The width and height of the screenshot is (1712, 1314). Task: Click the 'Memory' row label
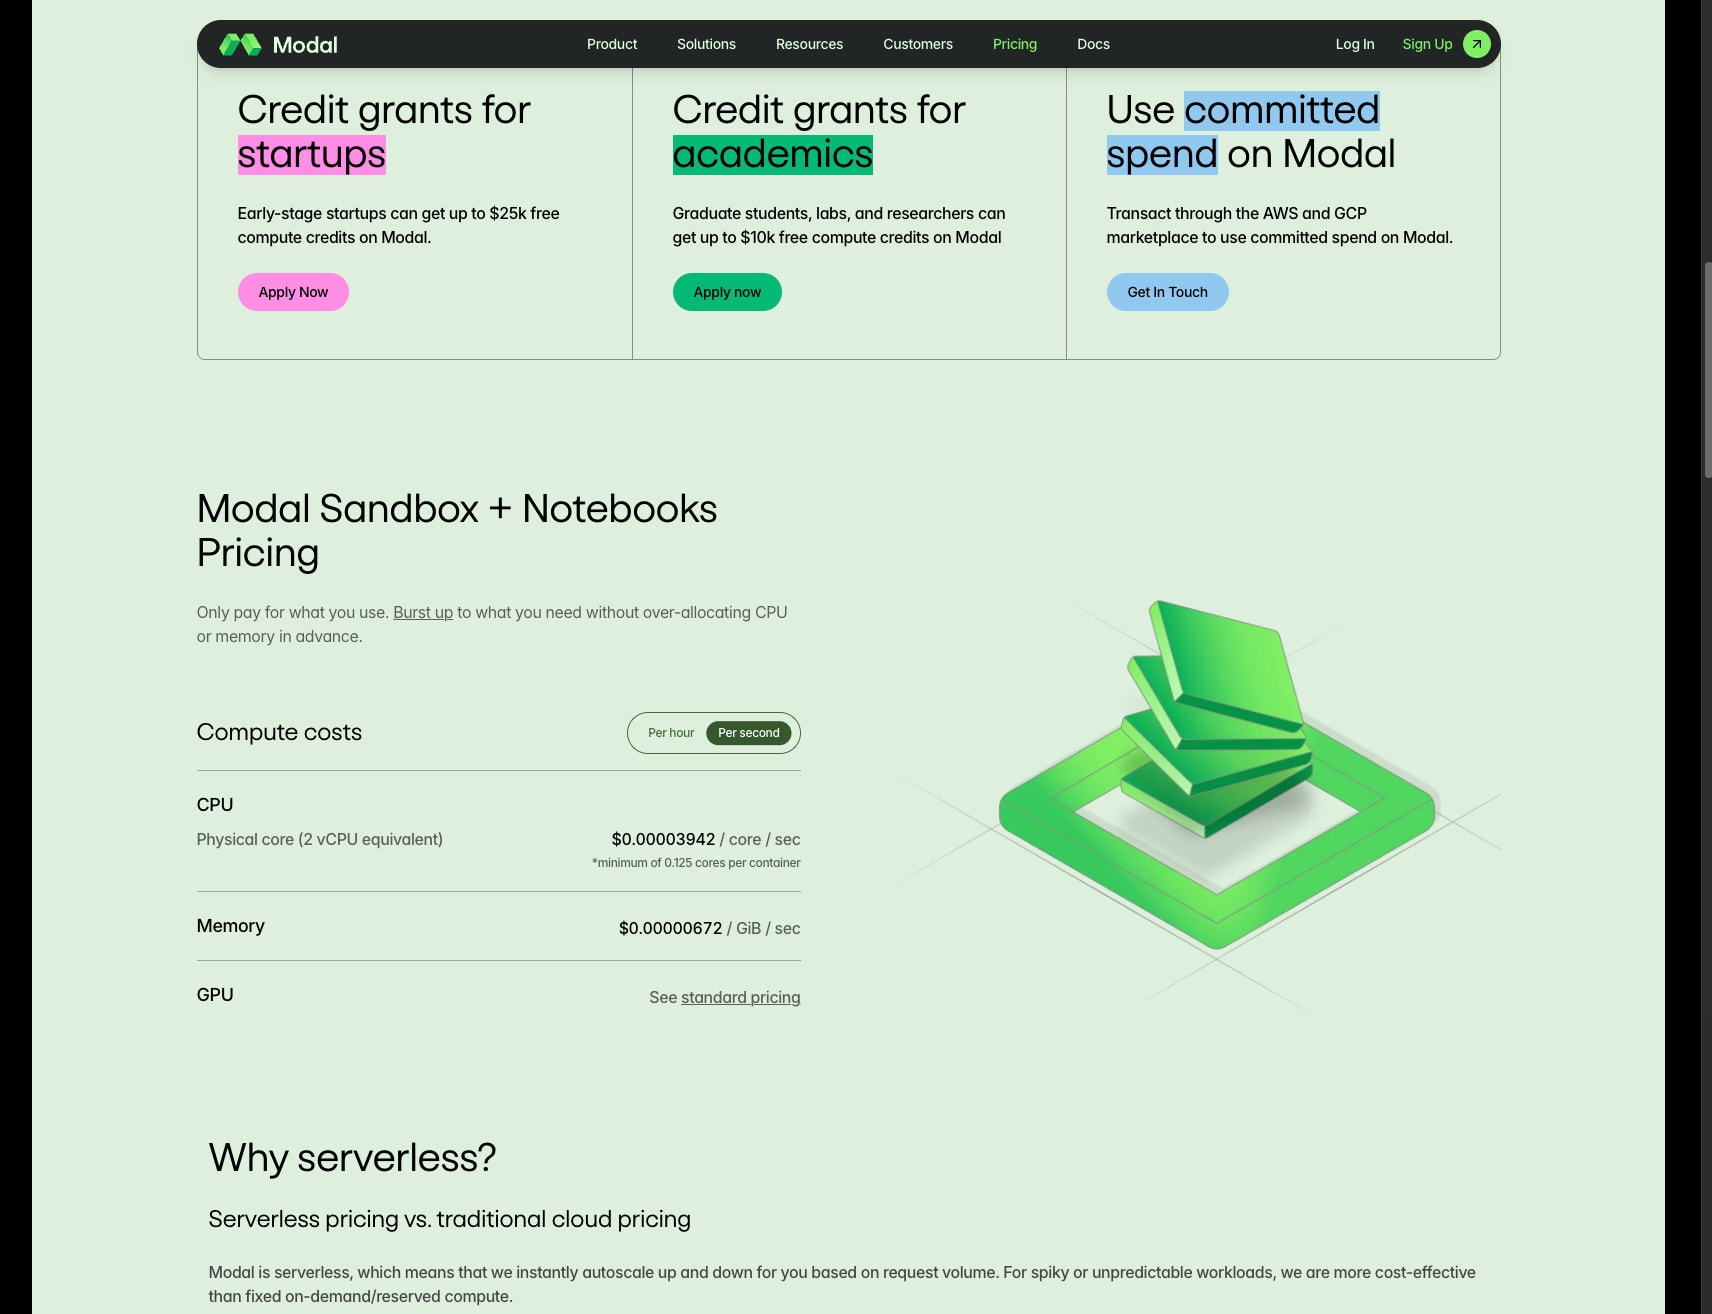[231, 926]
